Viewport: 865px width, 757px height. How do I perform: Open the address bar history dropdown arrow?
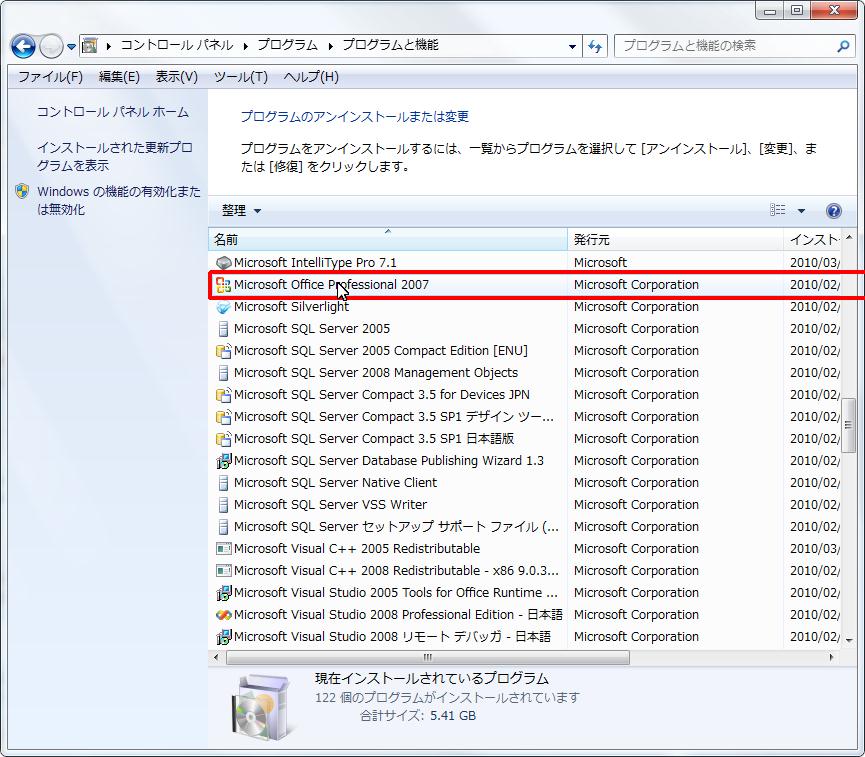tap(572, 46)
